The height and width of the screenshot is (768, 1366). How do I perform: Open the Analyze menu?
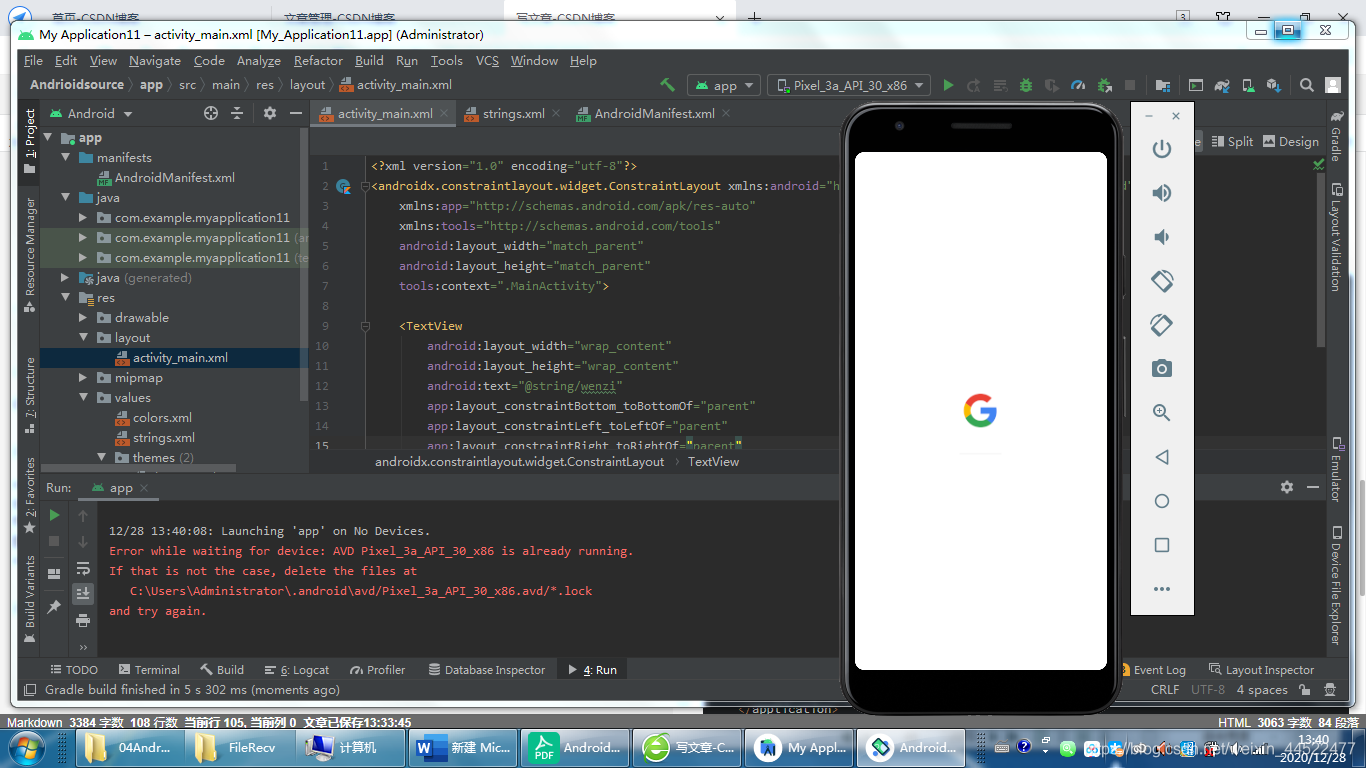(x=259, y=61)
